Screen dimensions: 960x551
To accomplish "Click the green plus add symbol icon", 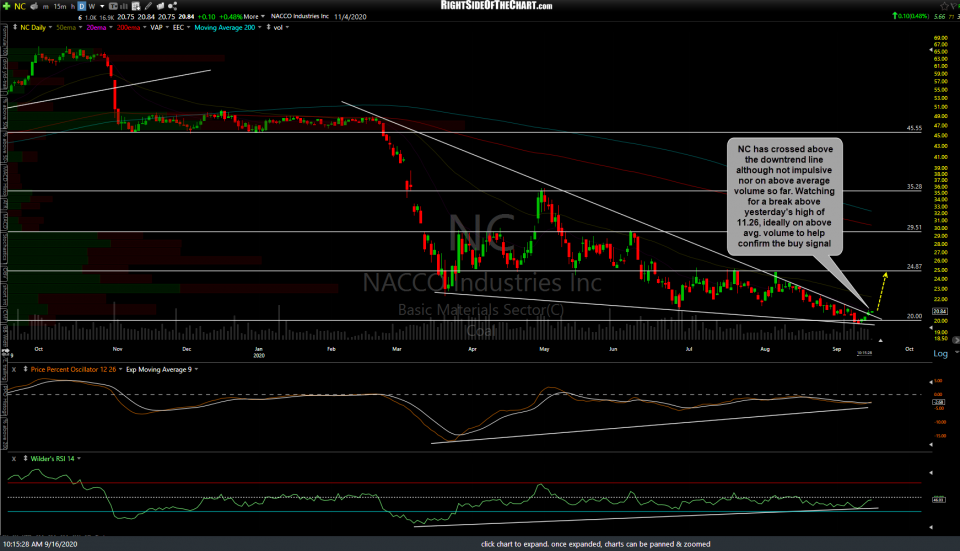I will (x=8, y=6).
